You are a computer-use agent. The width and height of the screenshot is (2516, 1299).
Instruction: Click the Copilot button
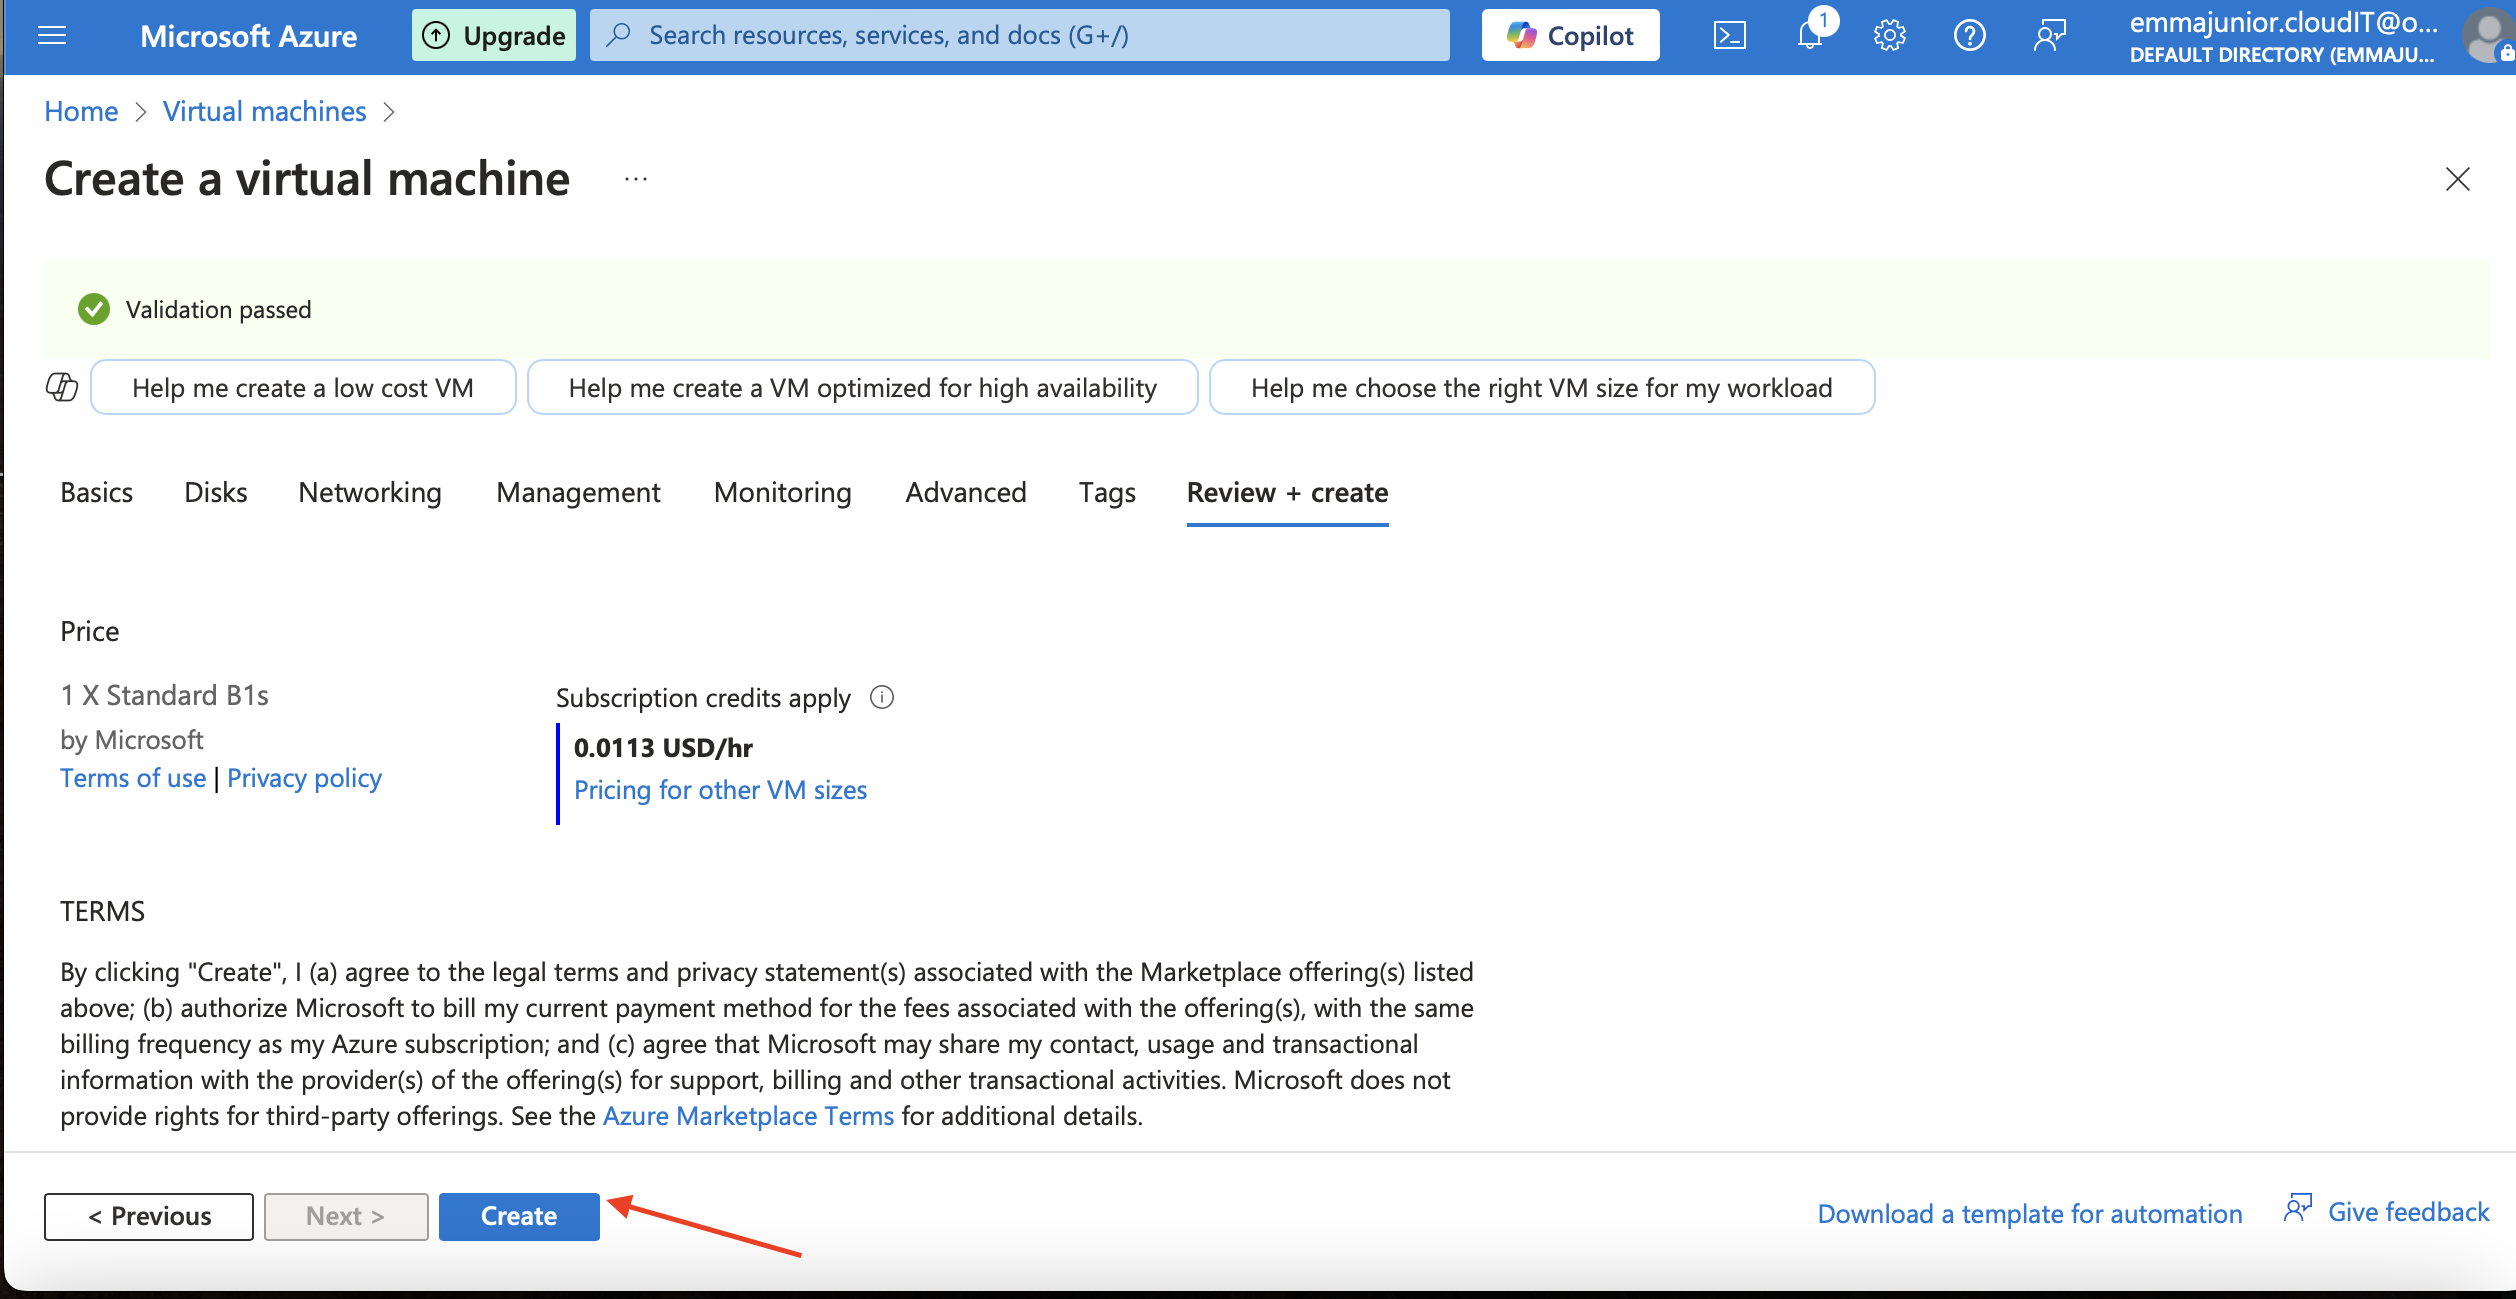pos(1570,36)
